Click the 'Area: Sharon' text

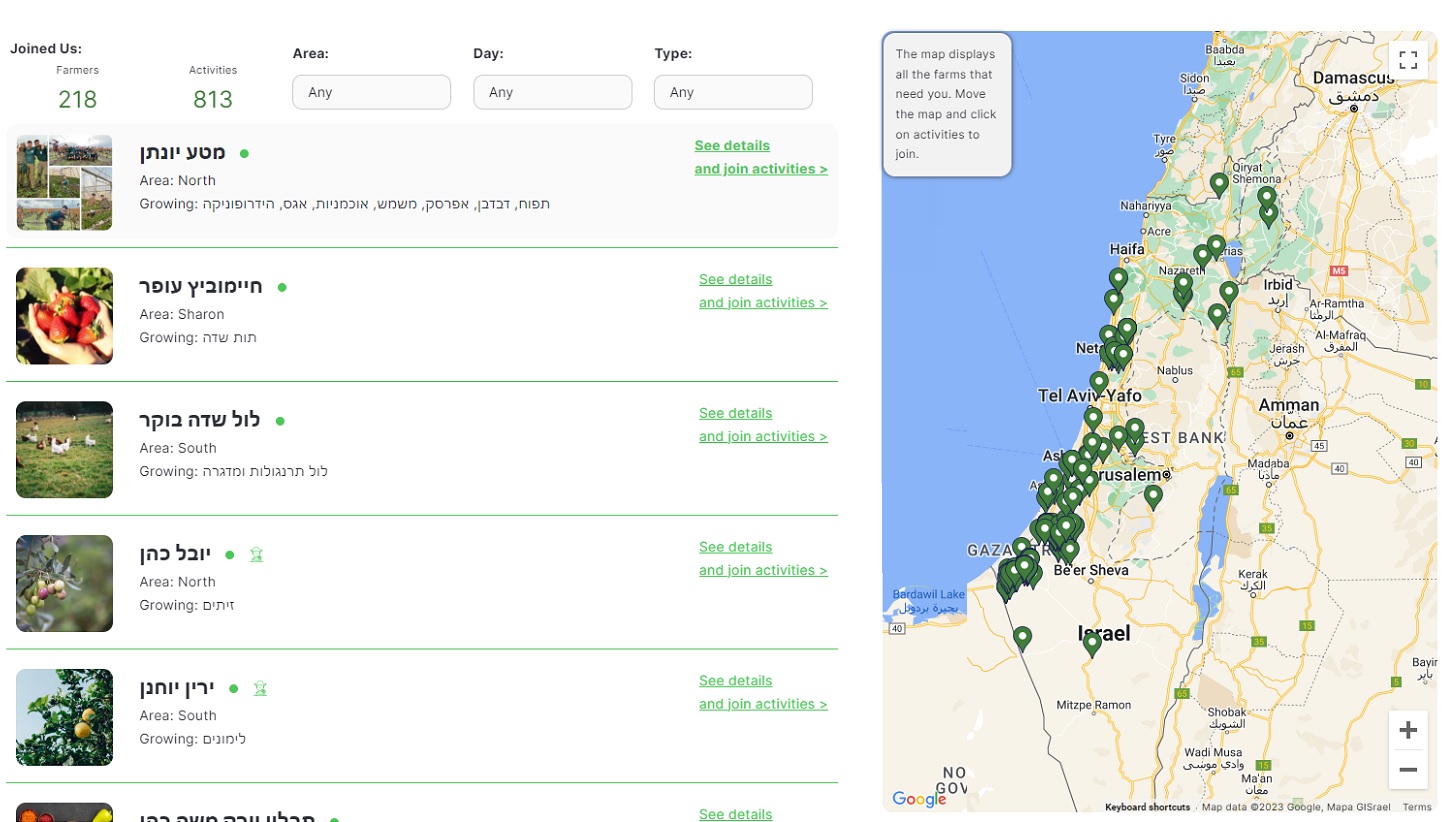182,314
